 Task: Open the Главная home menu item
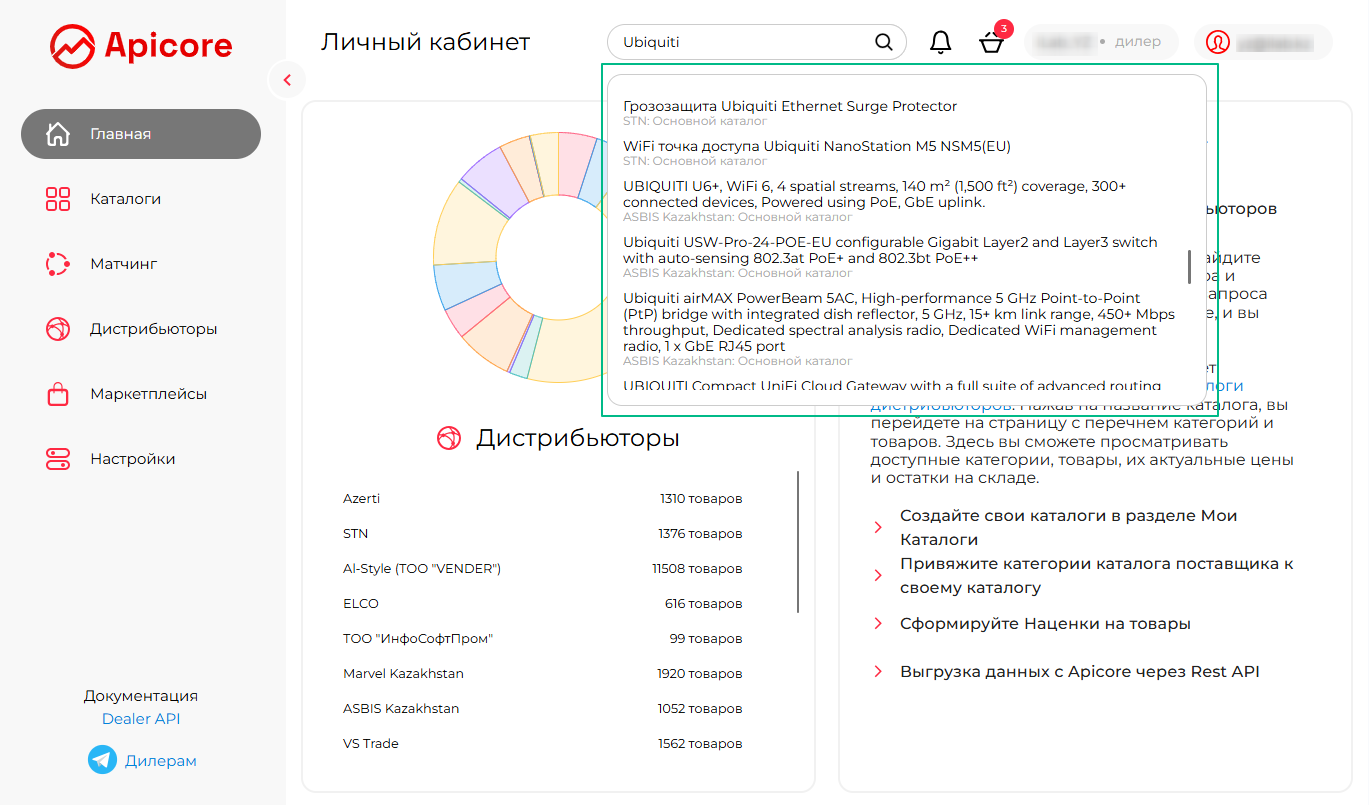click(x=141, y=134)
